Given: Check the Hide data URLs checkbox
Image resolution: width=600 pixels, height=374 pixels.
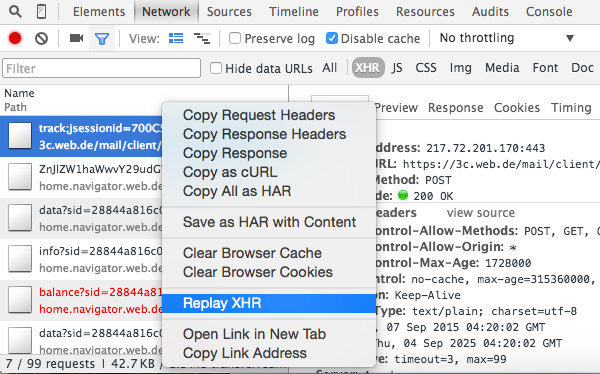Looking at the screenshot, I should point(216,68).
